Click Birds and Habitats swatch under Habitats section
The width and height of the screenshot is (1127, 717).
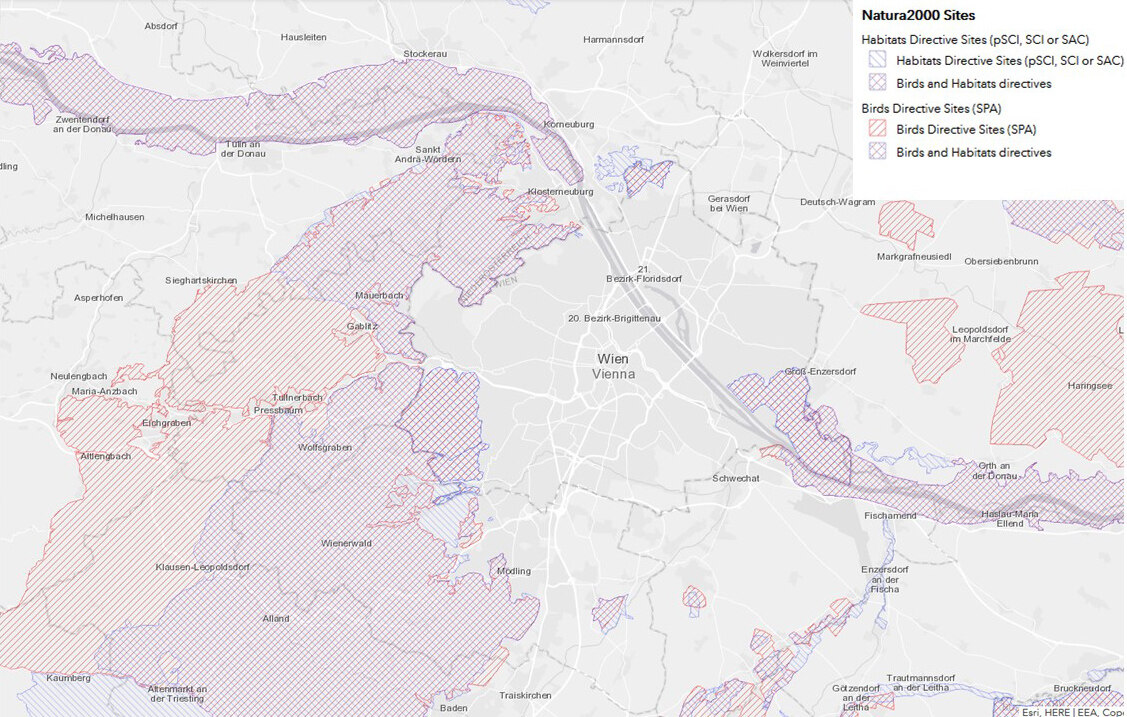[877, 84]
